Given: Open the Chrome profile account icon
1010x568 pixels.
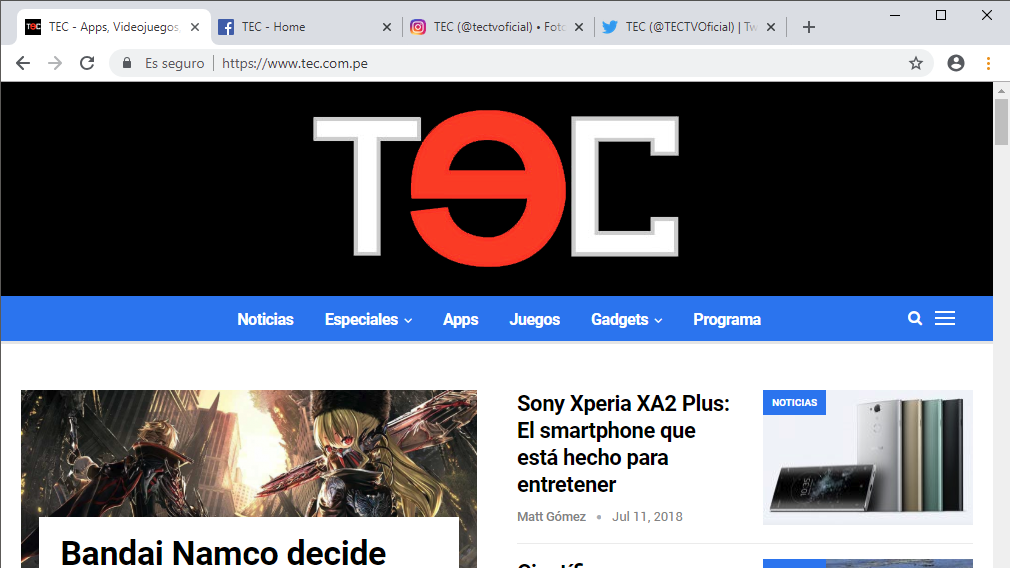Looking at the screenshot, I should [x=956, y=63].
